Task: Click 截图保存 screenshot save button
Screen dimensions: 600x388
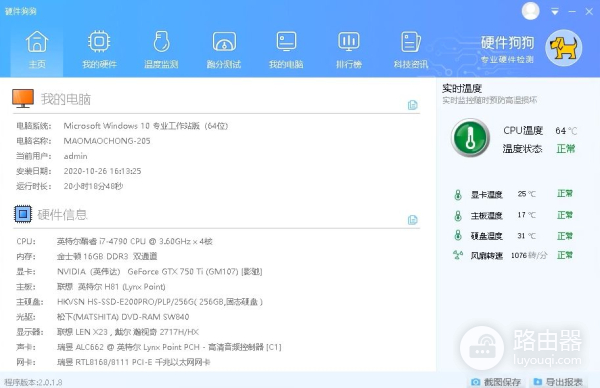Action: coord(496,382)
